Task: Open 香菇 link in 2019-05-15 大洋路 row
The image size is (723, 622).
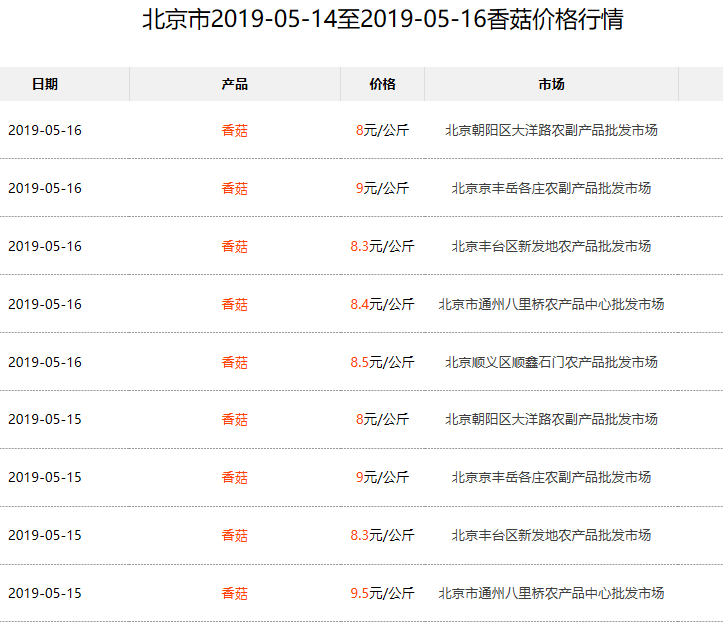Action: click(235, 420)
